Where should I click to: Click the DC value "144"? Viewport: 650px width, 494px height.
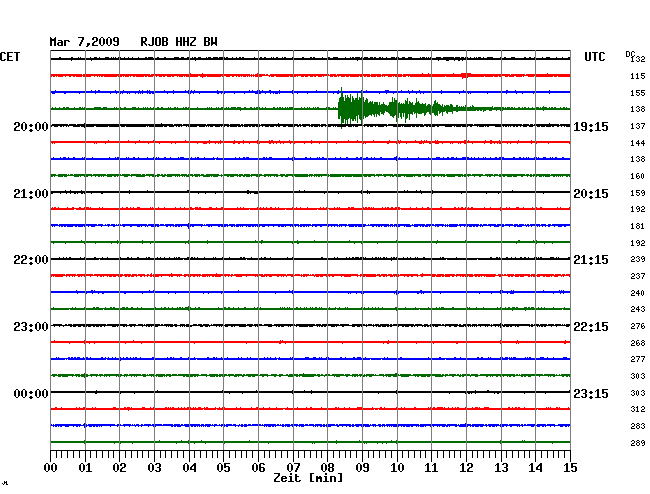point(638,143)
